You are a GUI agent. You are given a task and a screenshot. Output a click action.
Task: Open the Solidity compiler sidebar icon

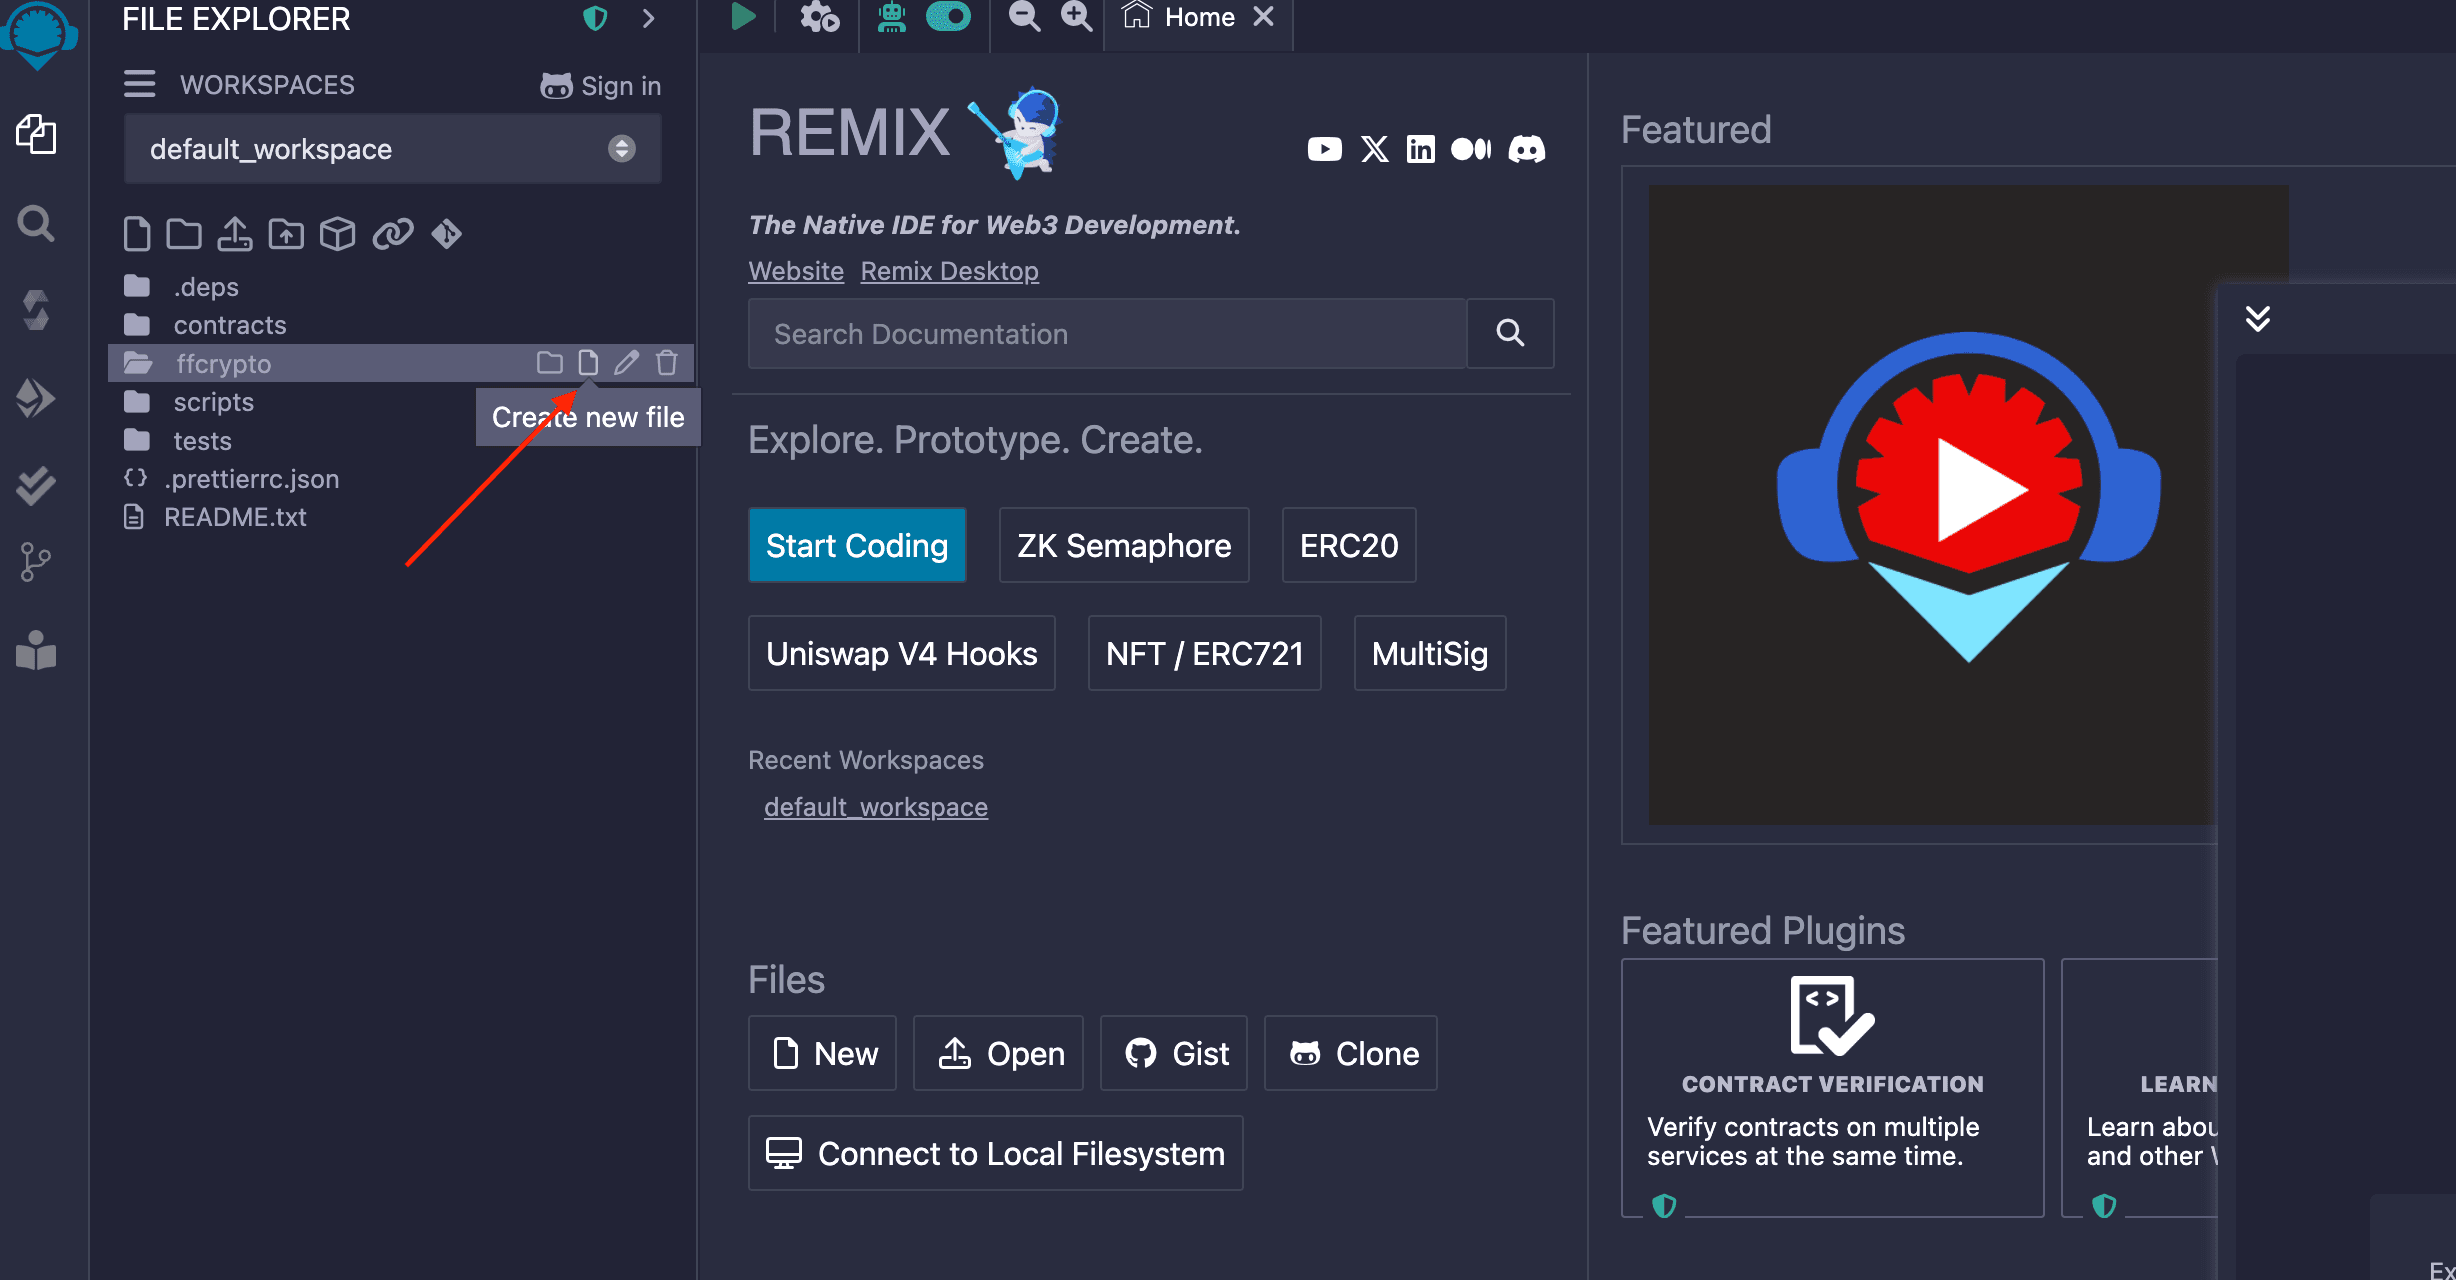(x=36, y=311)
